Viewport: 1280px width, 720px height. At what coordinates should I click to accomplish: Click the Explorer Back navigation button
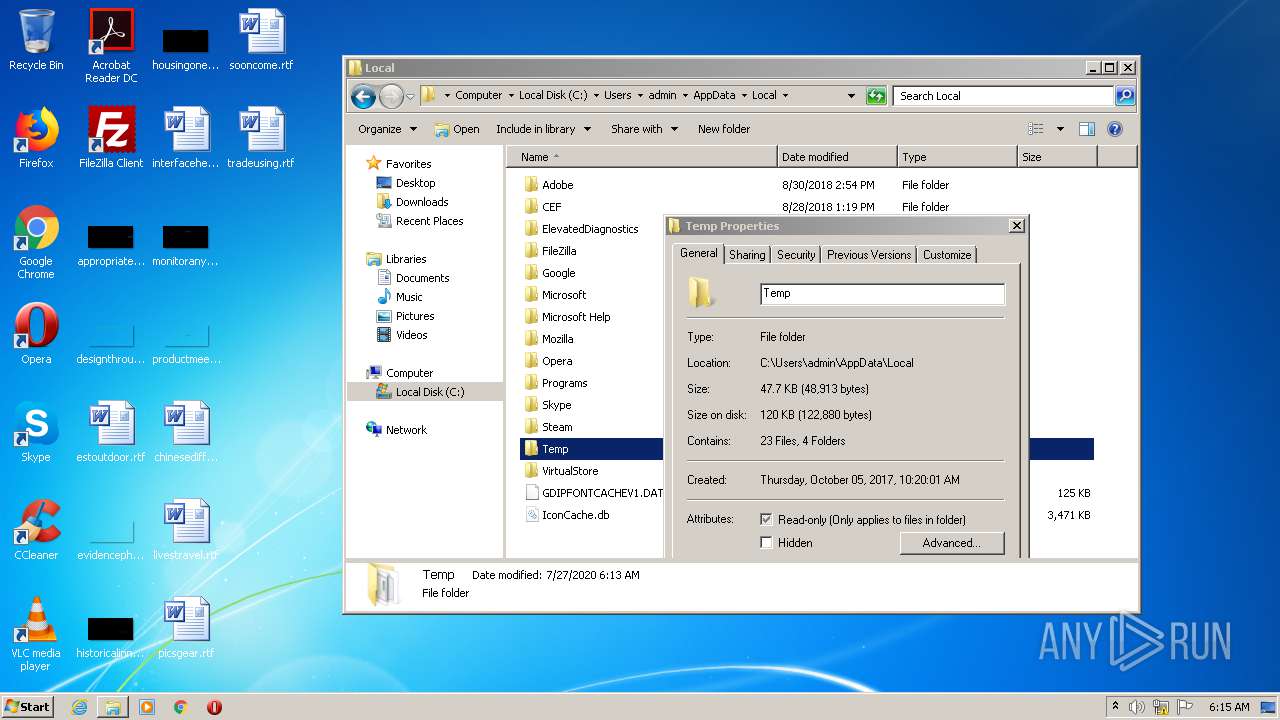363,96
